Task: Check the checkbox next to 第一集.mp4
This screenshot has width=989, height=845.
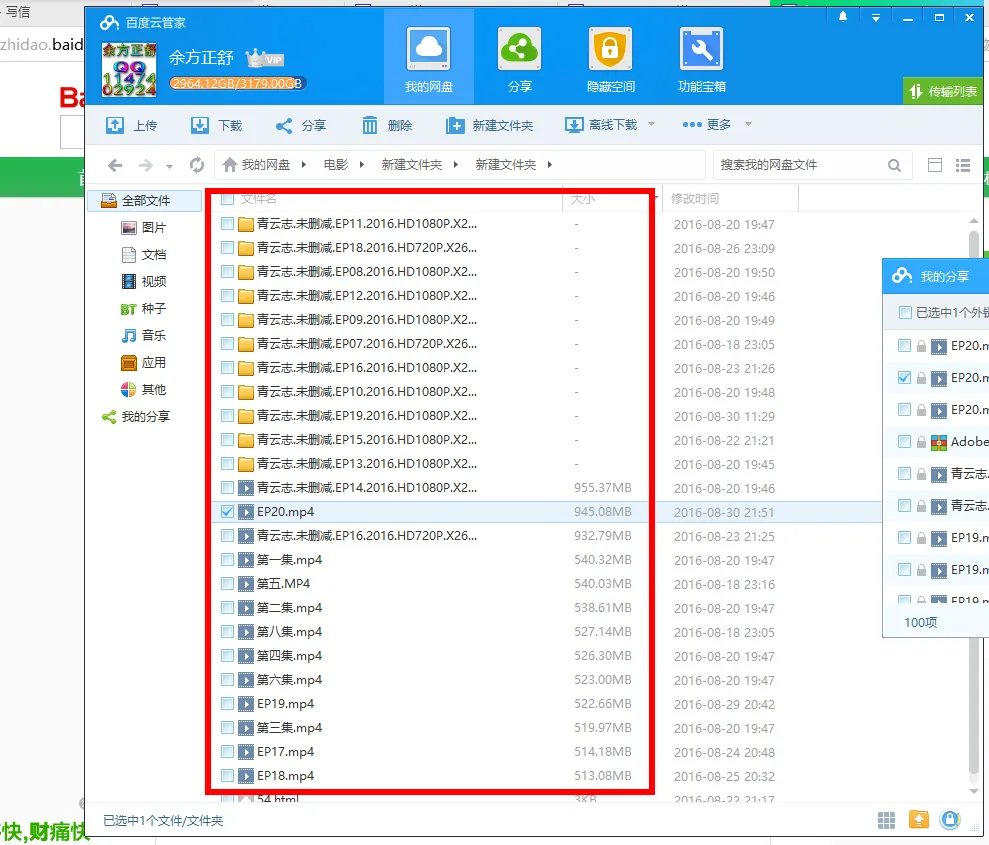Action: click(x=227, y=560)
